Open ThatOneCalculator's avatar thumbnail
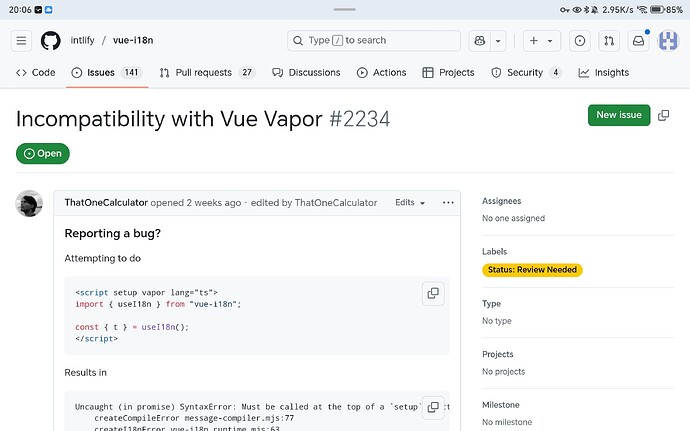This screenshot has width=690, height=431. (29, 203)
